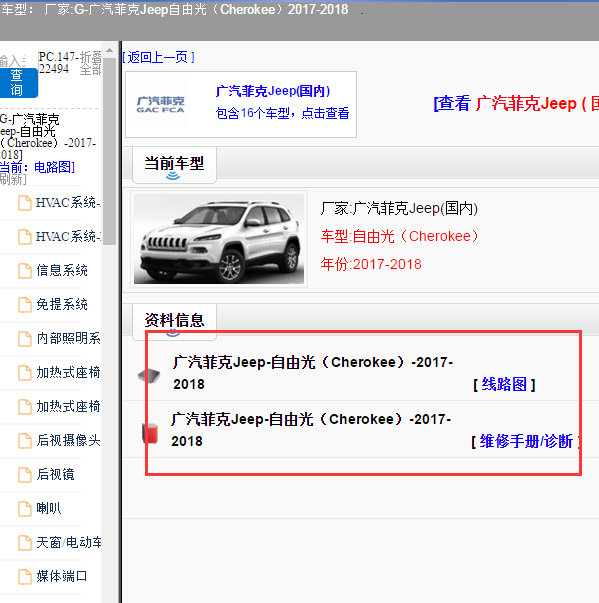
Task: Click the document icon next to 信息系统
Action: (25, 271)
